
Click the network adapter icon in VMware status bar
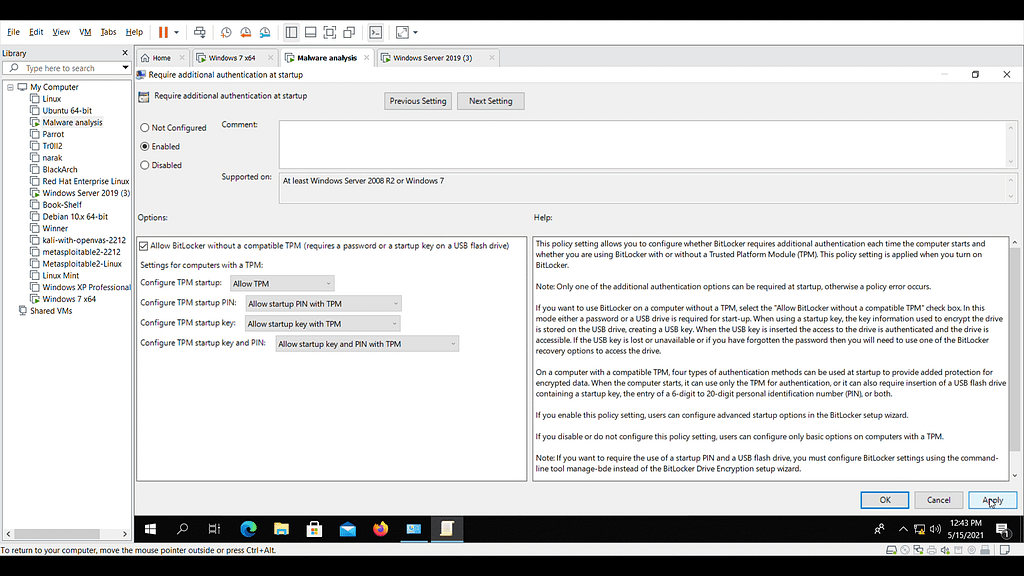point(918,550)
